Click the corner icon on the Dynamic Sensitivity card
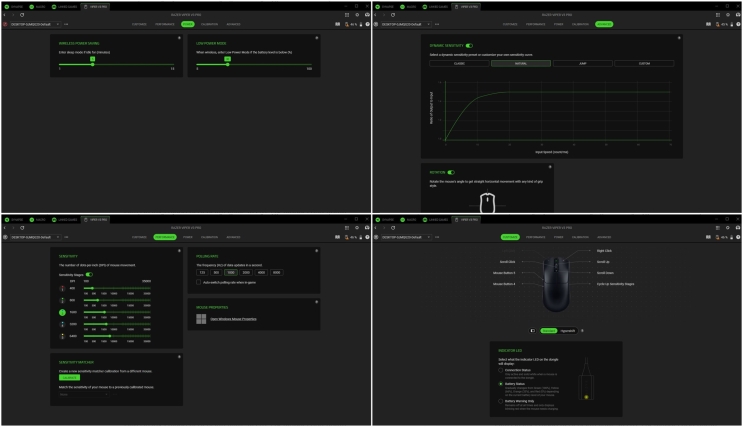The width and height of the screenshot is (743, 427). point(679,37)
